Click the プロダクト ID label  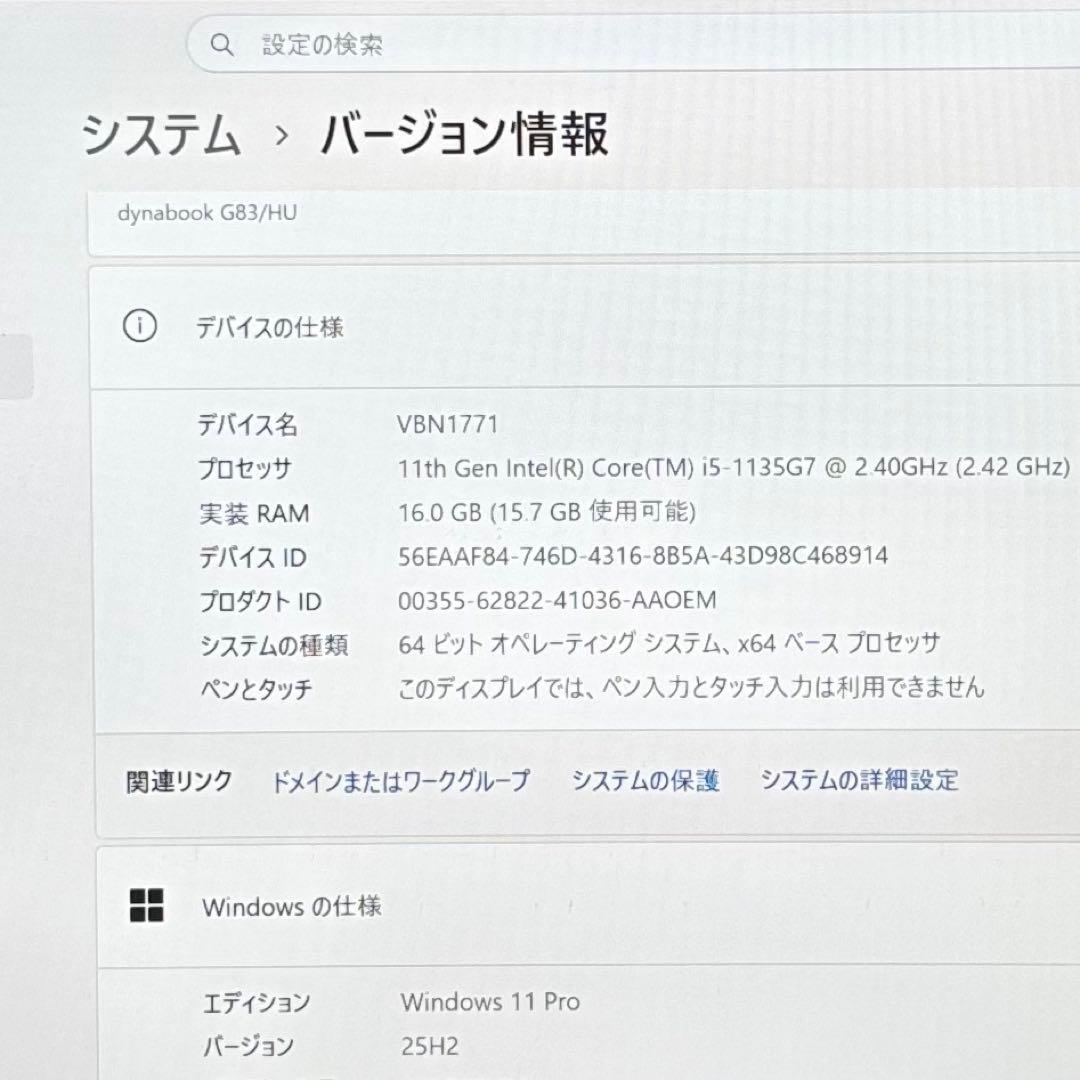click(x=260, y=601)
